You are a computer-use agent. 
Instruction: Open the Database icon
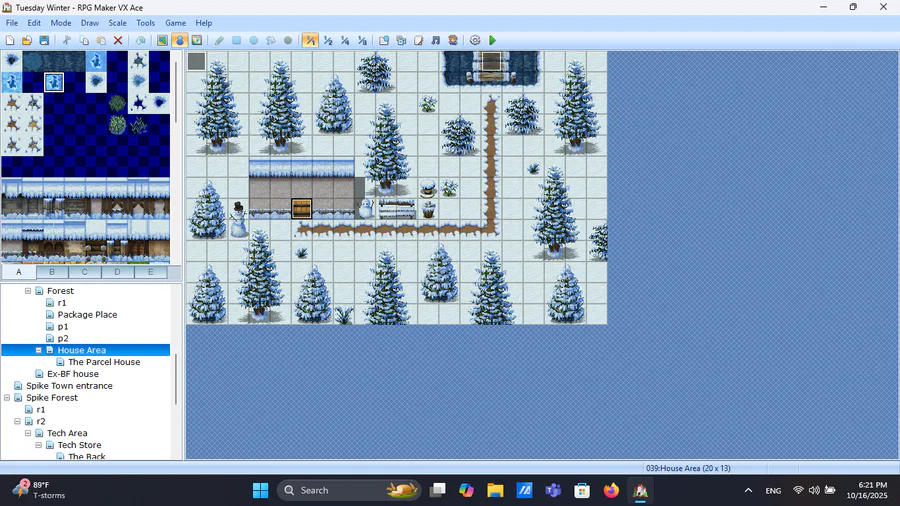point(384,40)
